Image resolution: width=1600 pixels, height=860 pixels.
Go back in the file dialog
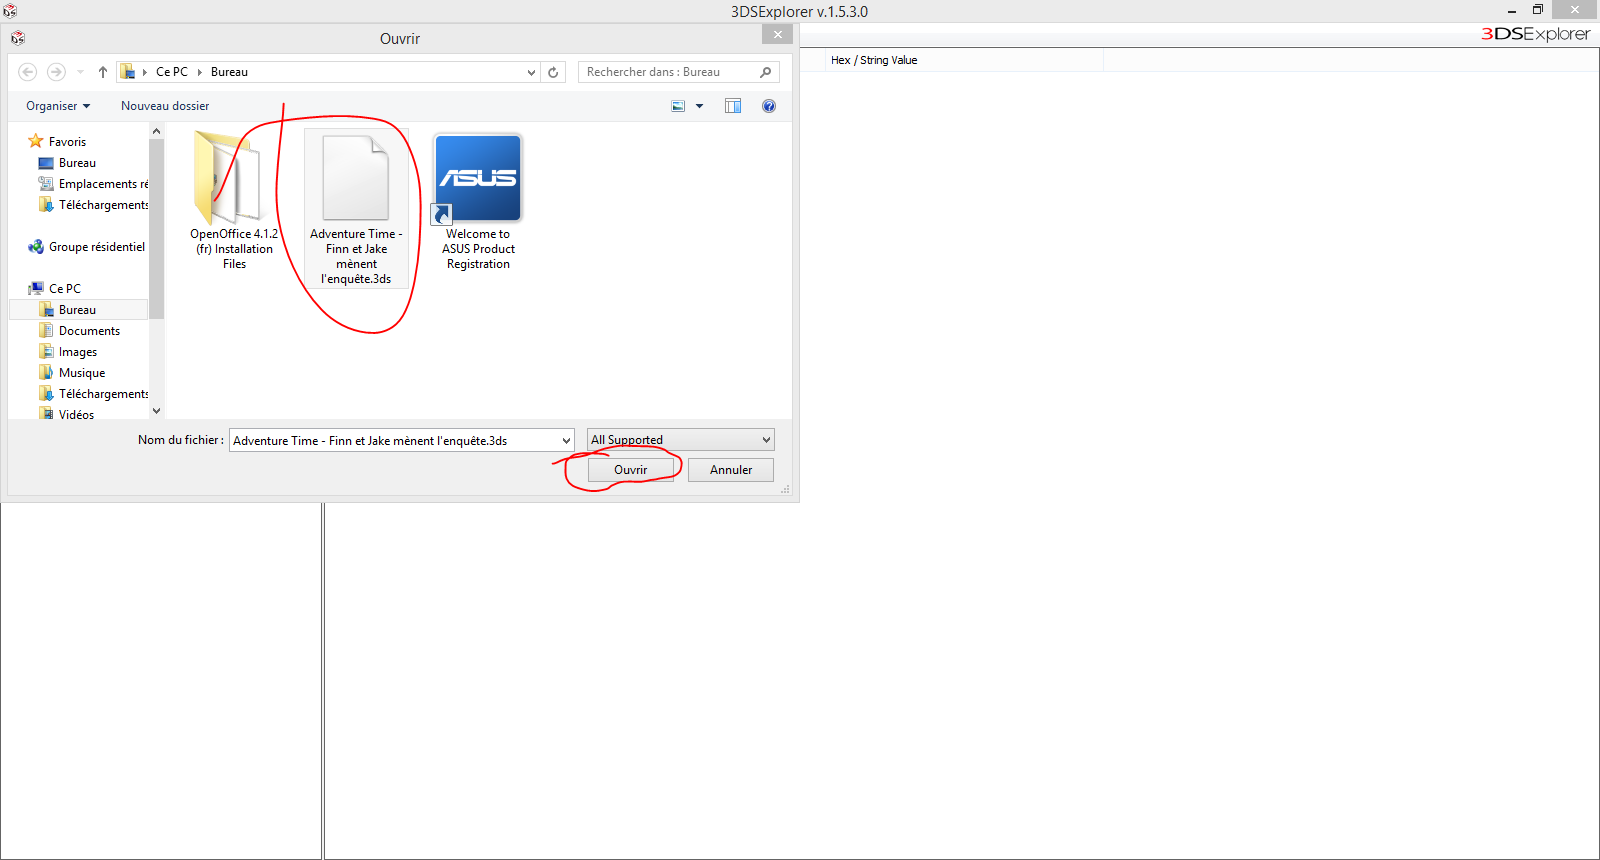coord(28,72)
